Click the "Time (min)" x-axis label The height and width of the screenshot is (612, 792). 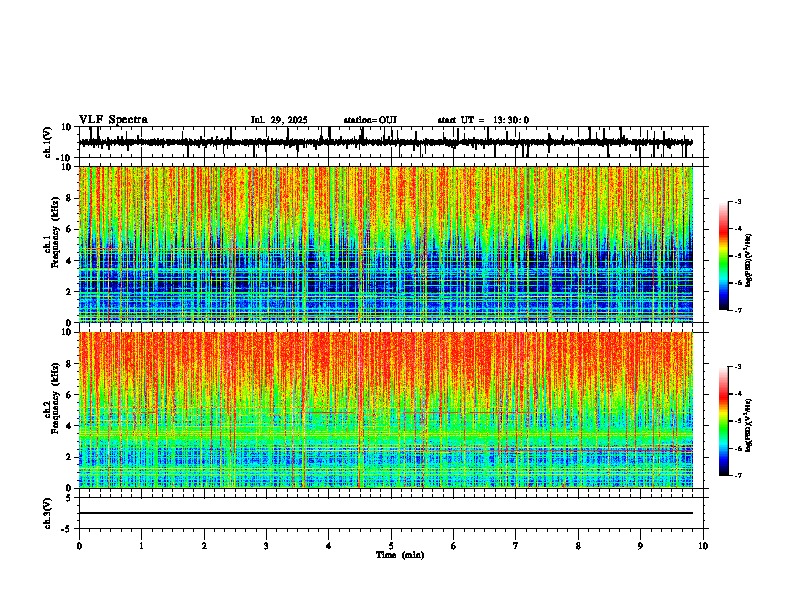coord(400,555)
